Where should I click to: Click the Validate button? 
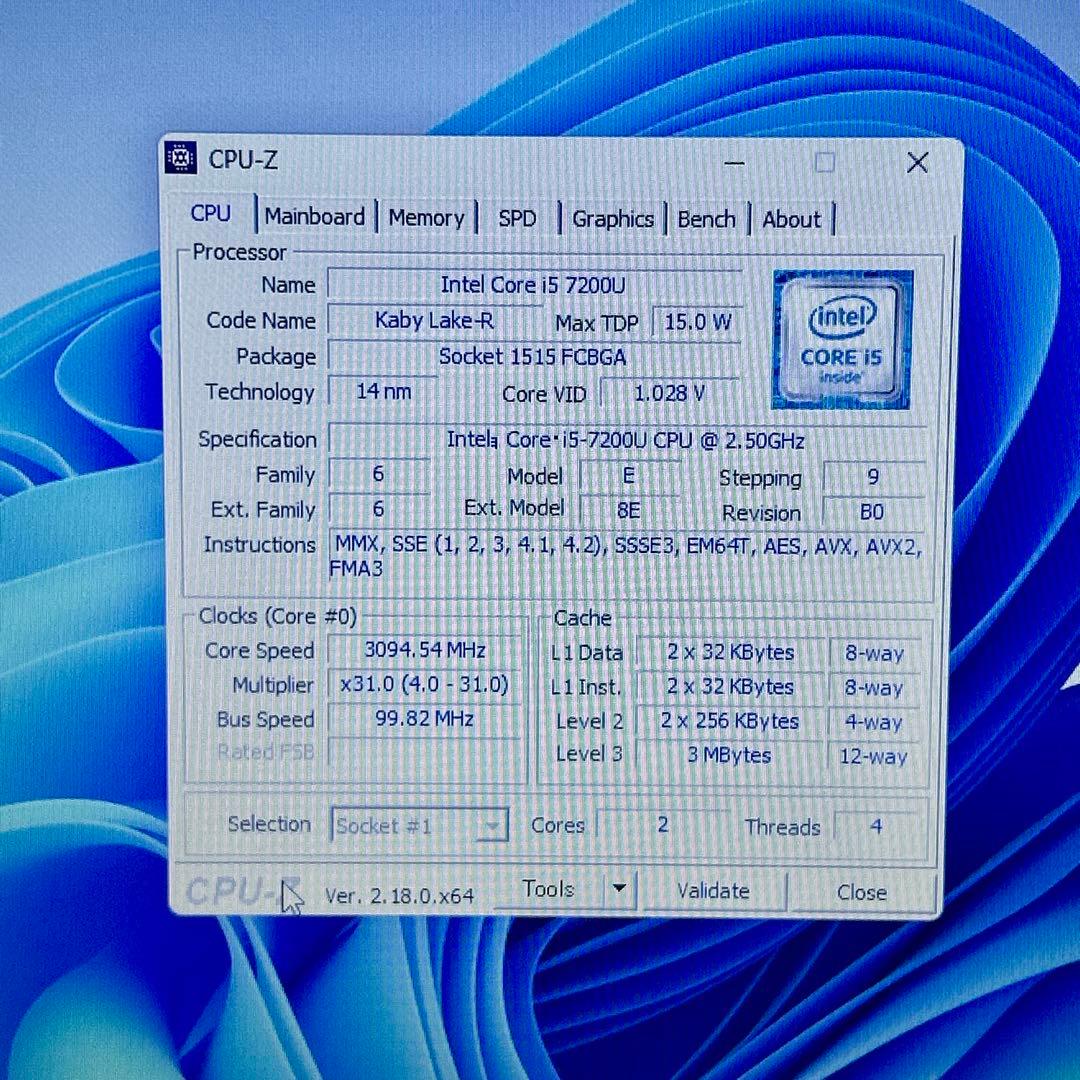(713, 891)
